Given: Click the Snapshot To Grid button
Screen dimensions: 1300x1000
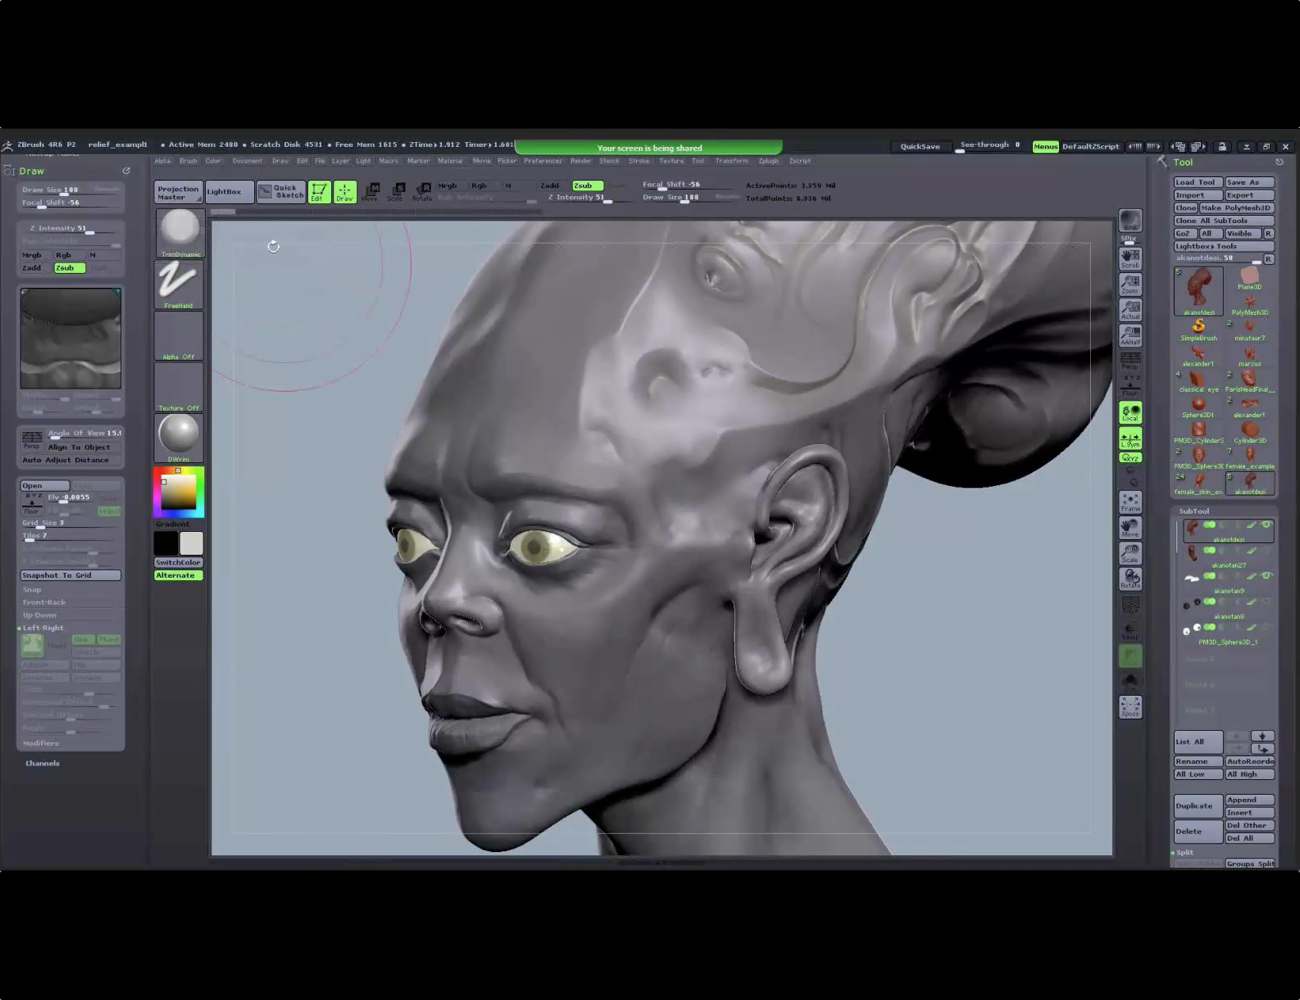Looking at the screenshot, I should (x=71, y=575).
